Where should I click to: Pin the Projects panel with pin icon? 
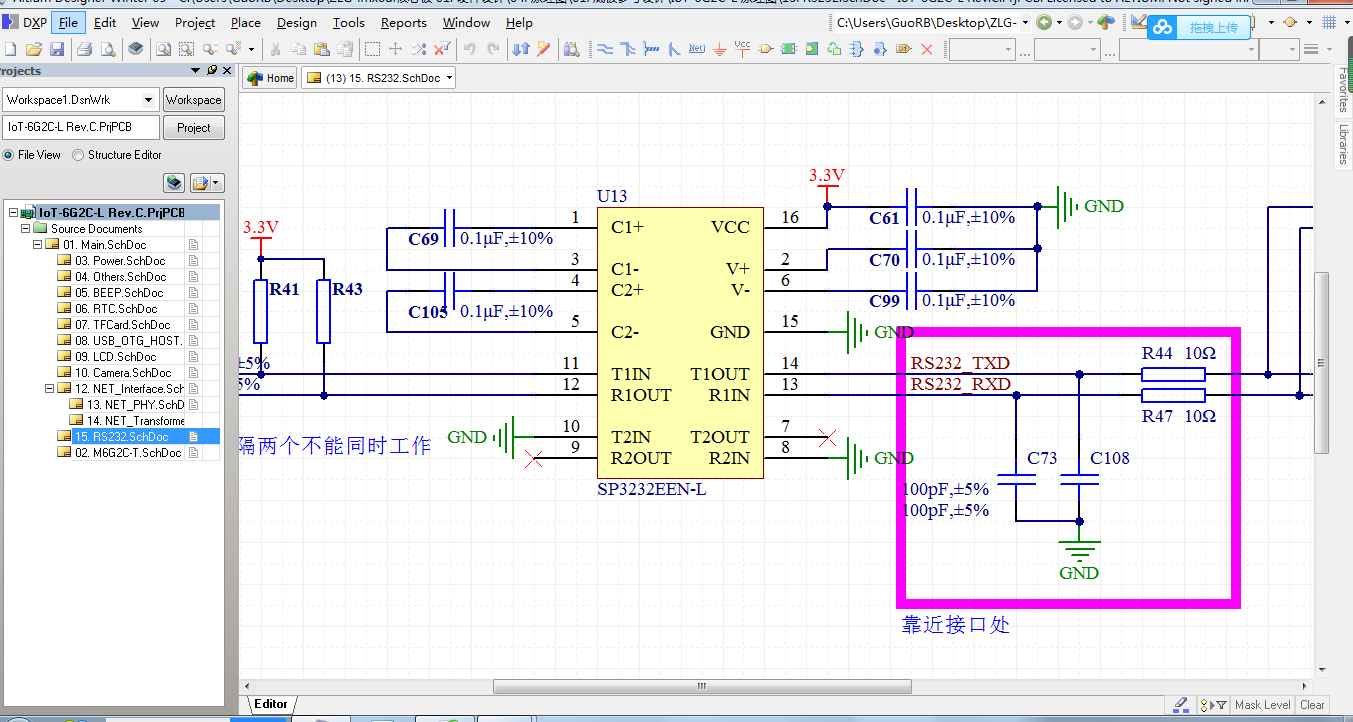212,71
